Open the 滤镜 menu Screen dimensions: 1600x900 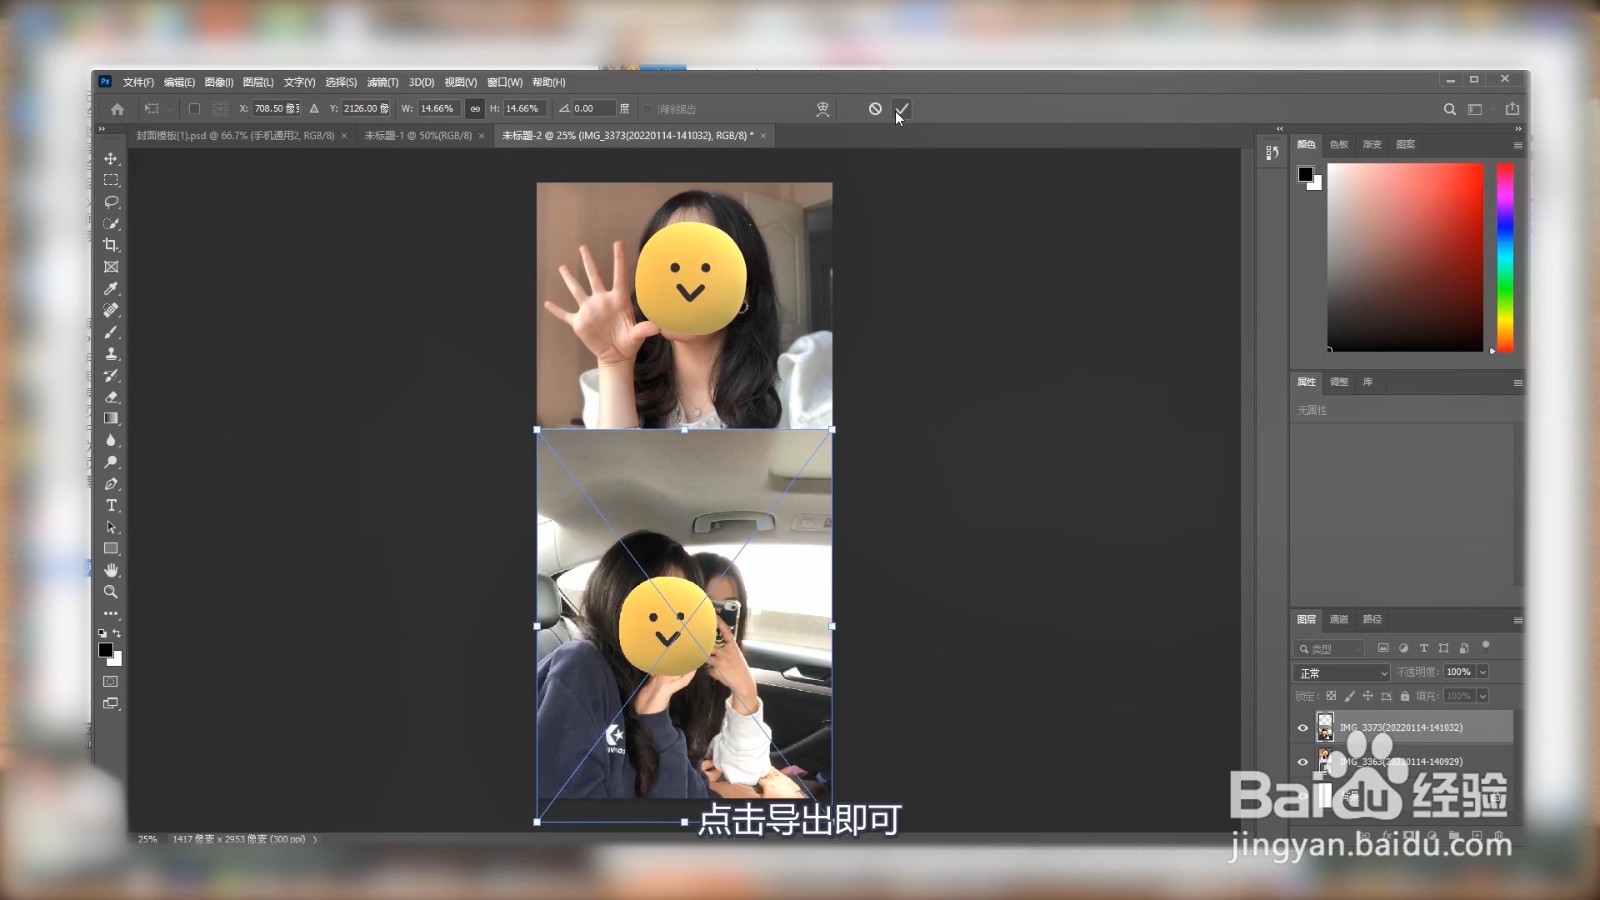tap(382, 82)
